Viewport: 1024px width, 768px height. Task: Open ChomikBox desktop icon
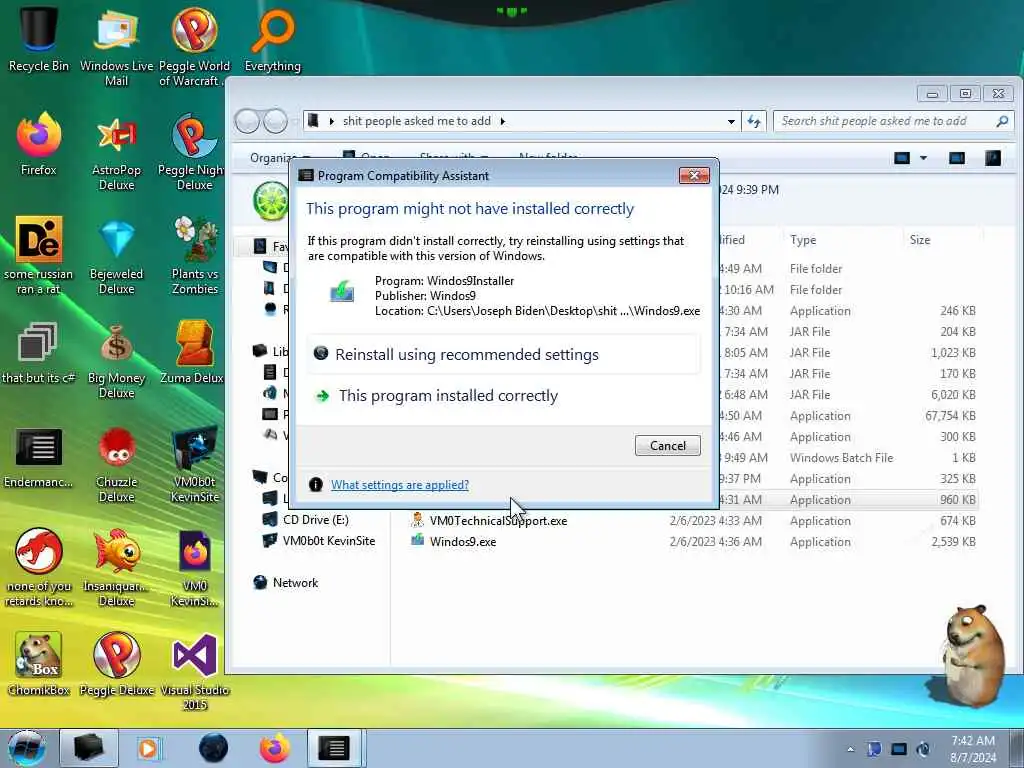pyautogui.click(x=39, y=663)
